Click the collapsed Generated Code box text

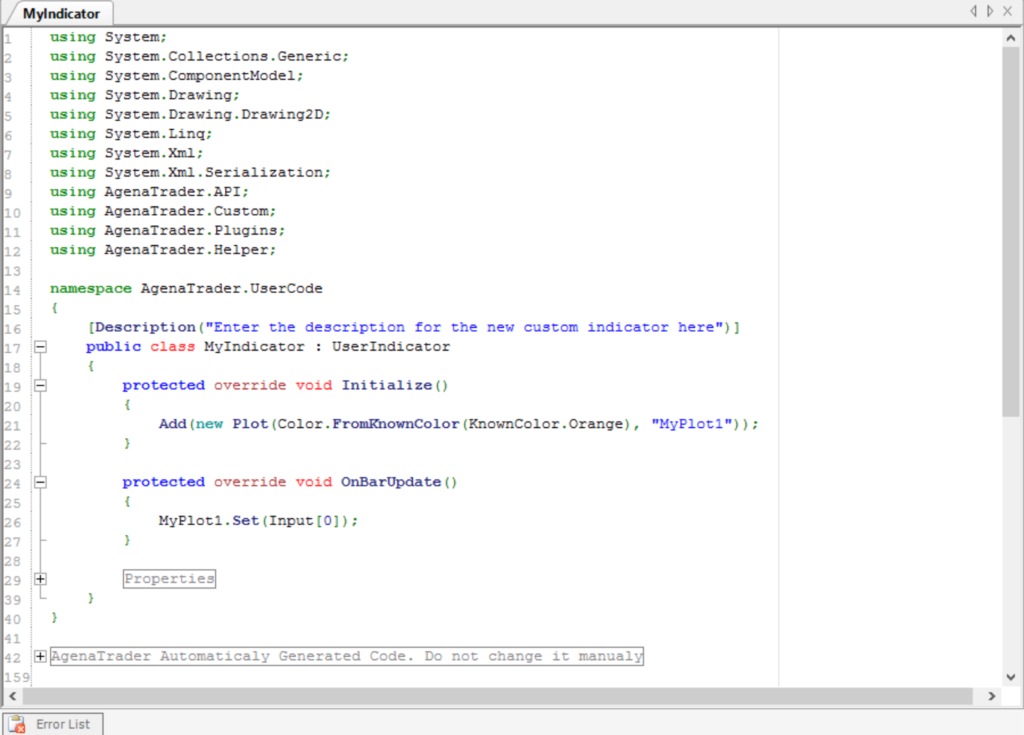point(347,656)
